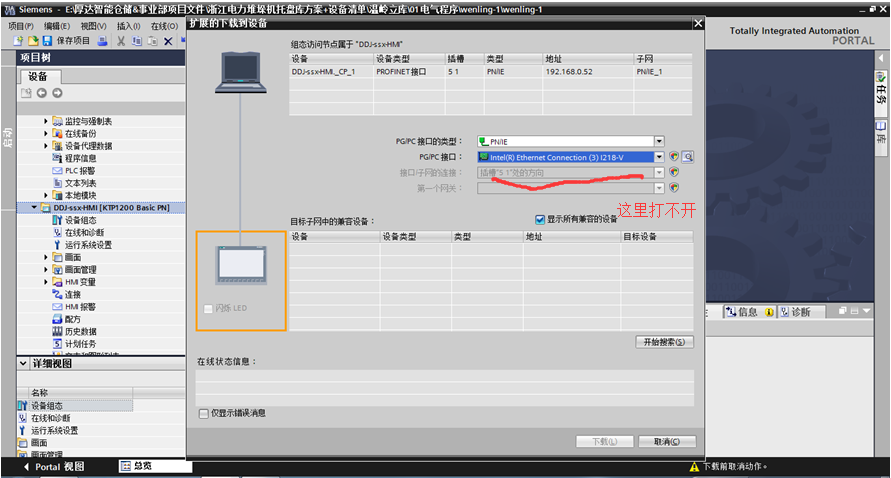Click the 在线和诊断 icon in project tree
The height and width of the screenshot is (478, 891).
pos(57,232)
